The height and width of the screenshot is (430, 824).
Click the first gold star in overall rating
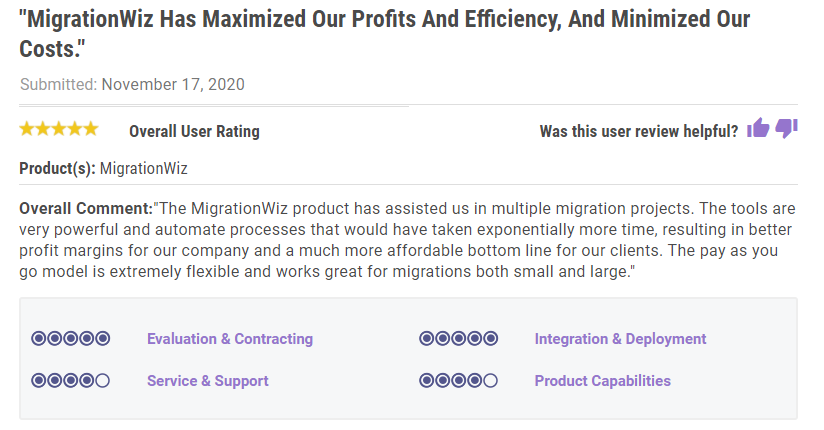click(27, 129)
